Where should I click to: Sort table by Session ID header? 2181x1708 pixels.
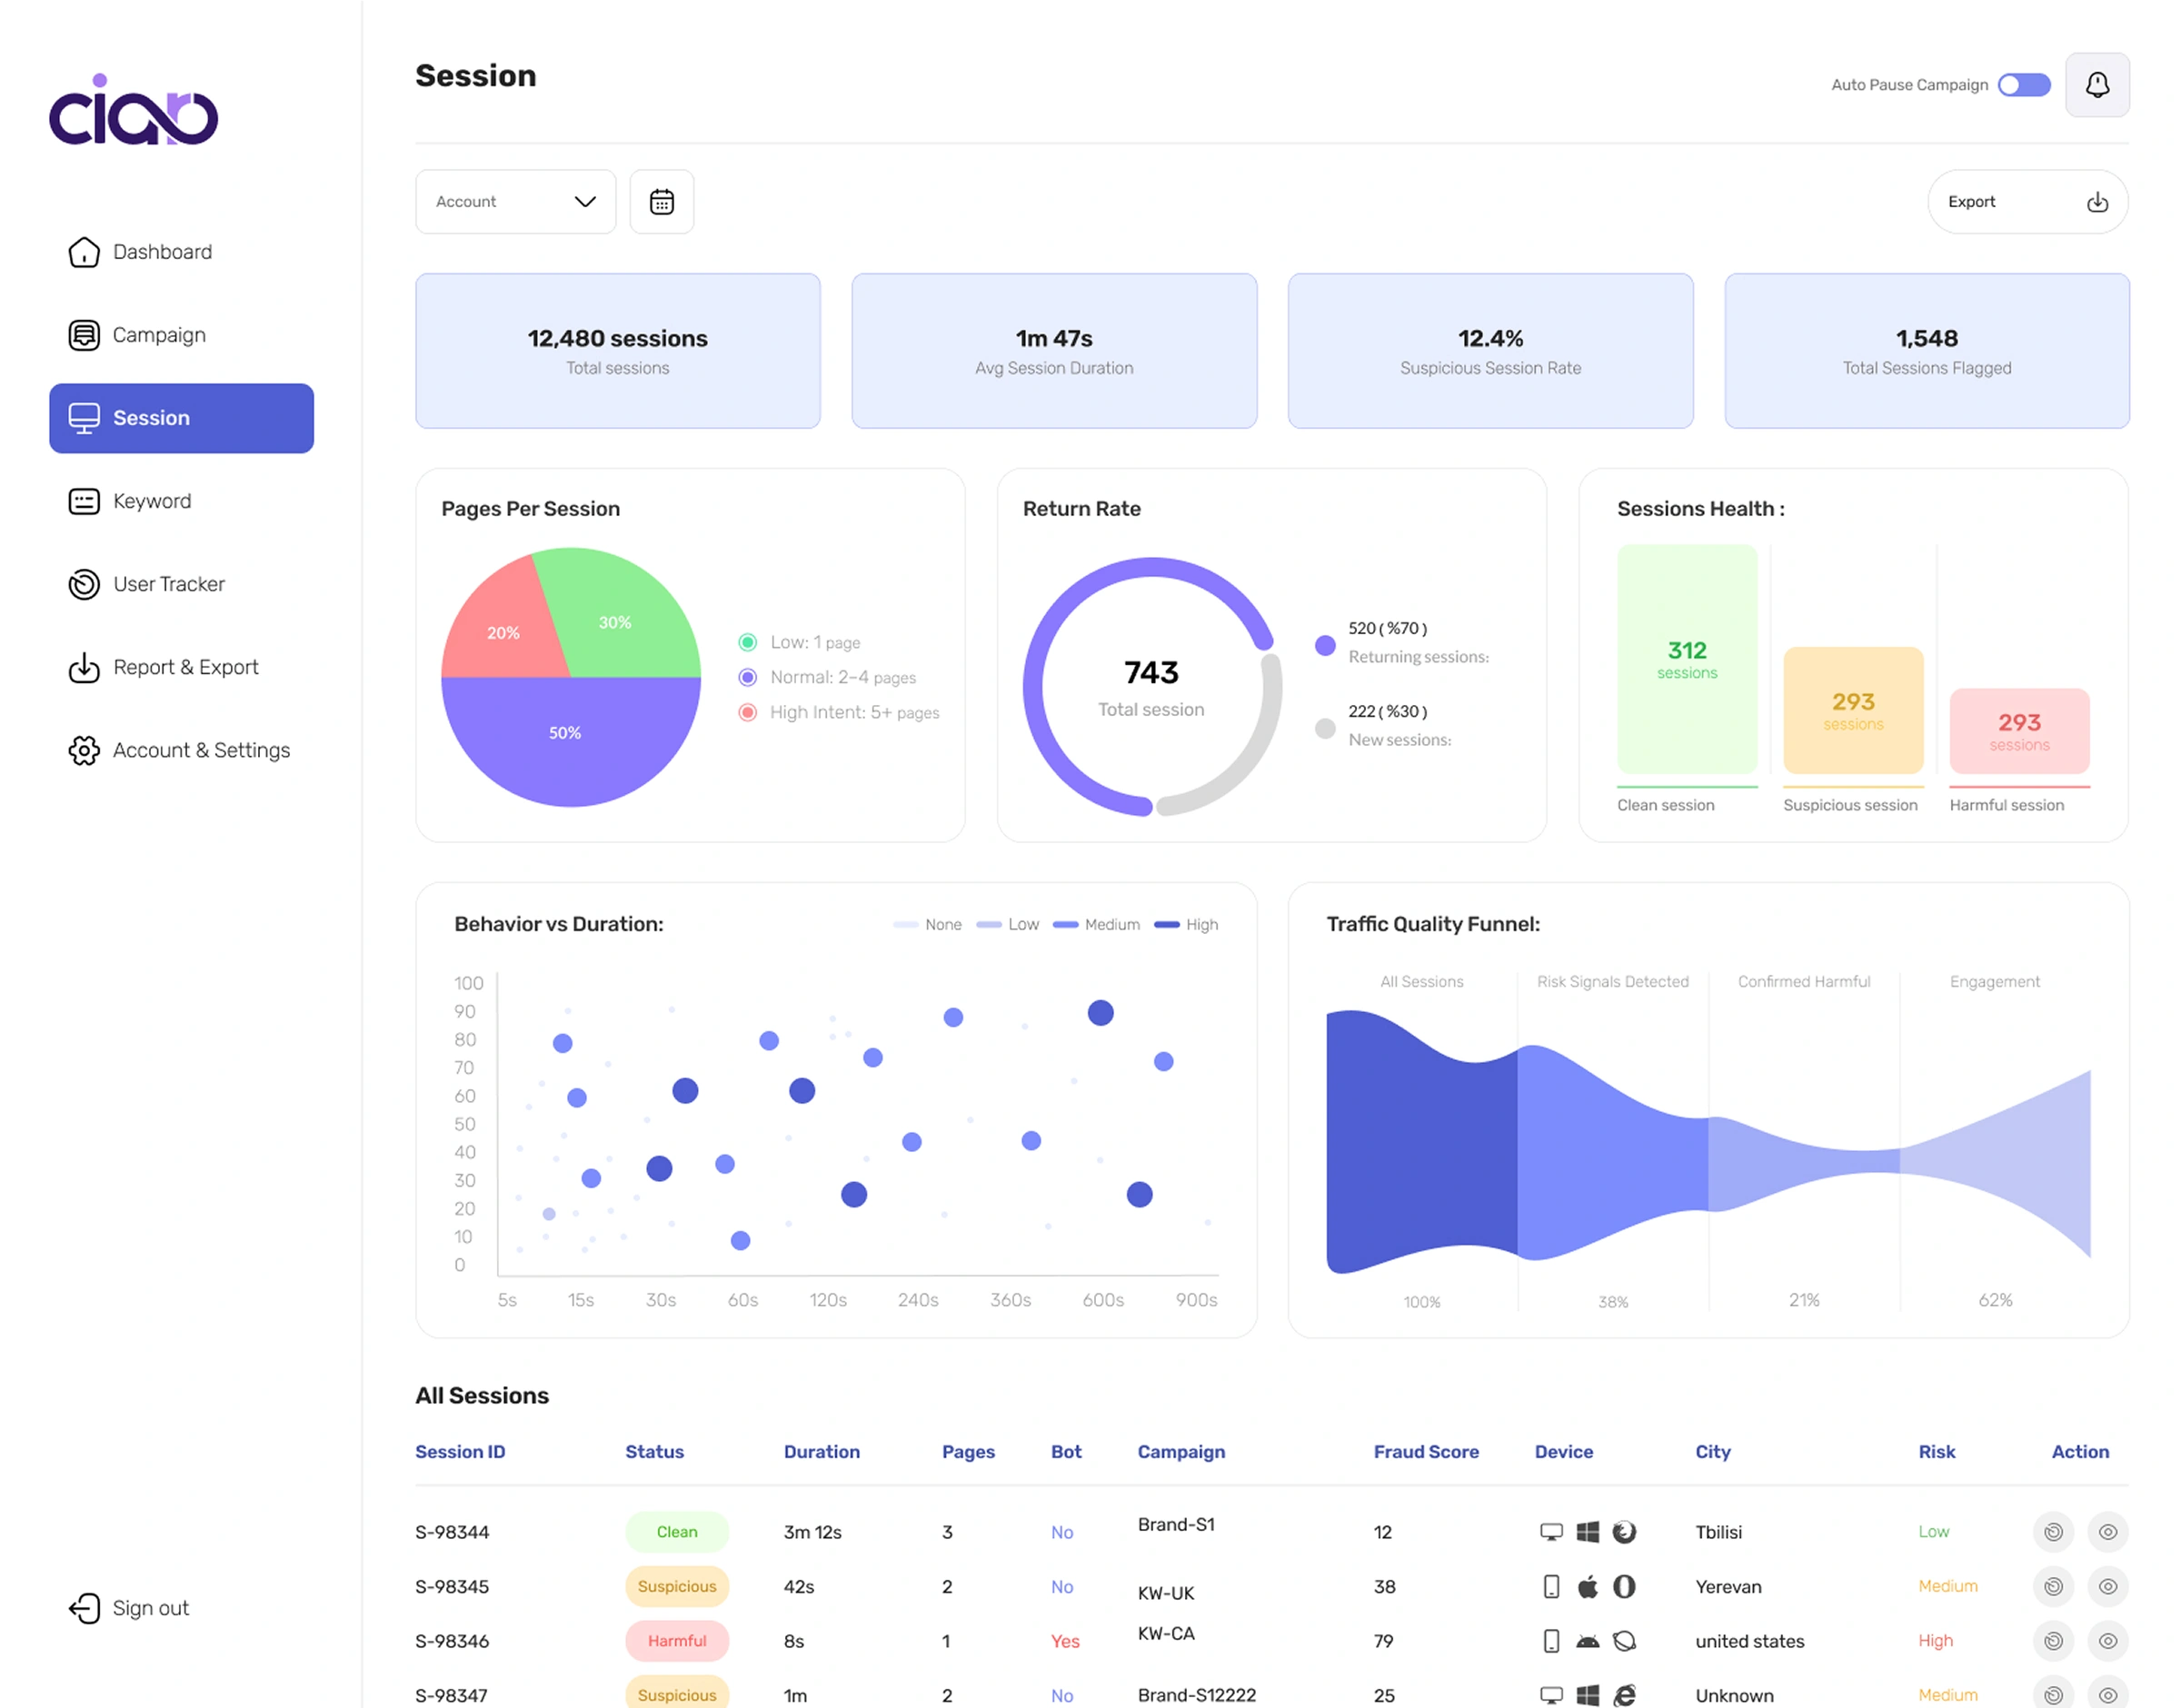click(x=460, y=1452)
